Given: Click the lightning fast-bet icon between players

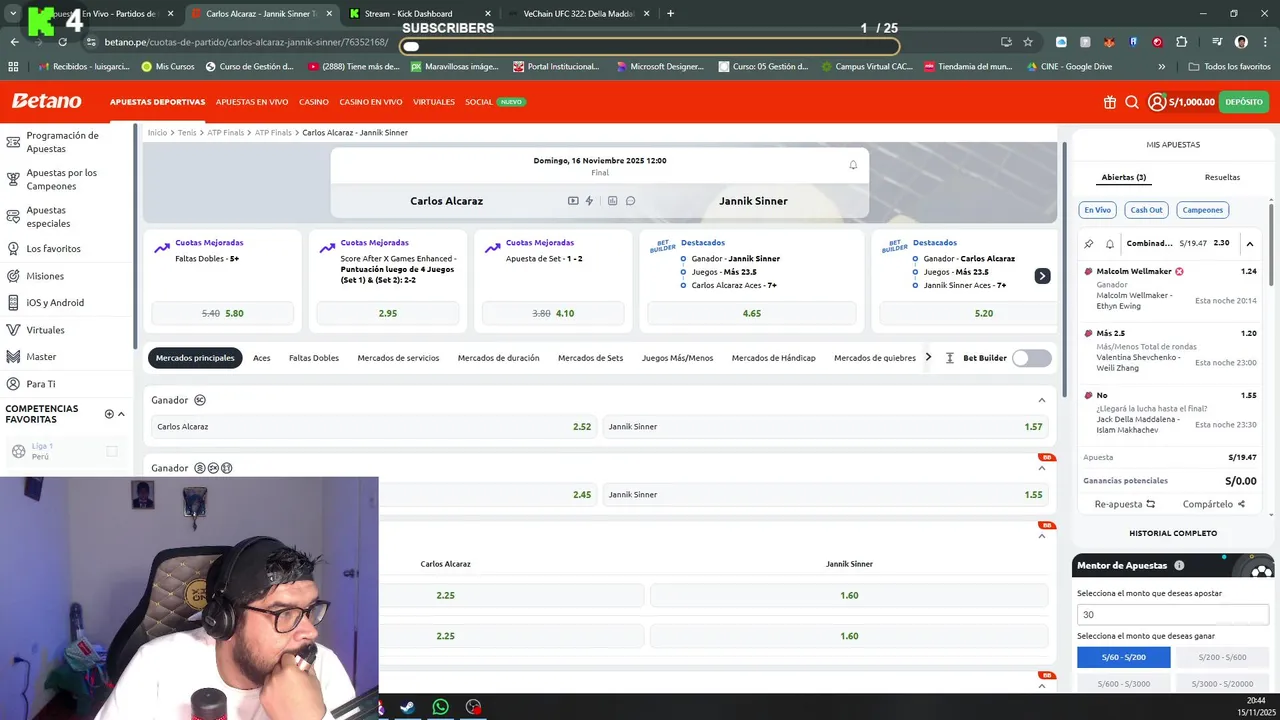Looking at the screenshot, I should [x=589, y=201].
